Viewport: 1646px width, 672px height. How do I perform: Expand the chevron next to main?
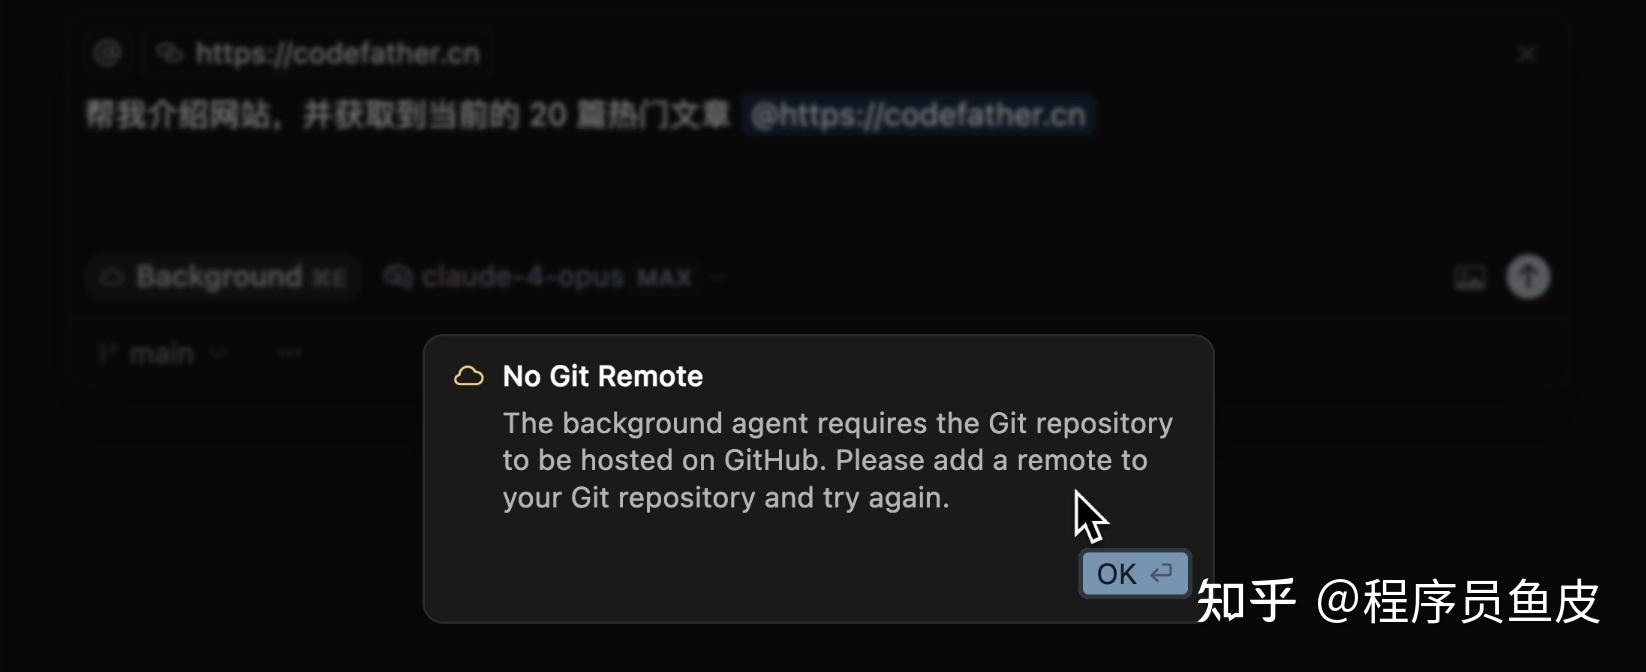[218, 354]
